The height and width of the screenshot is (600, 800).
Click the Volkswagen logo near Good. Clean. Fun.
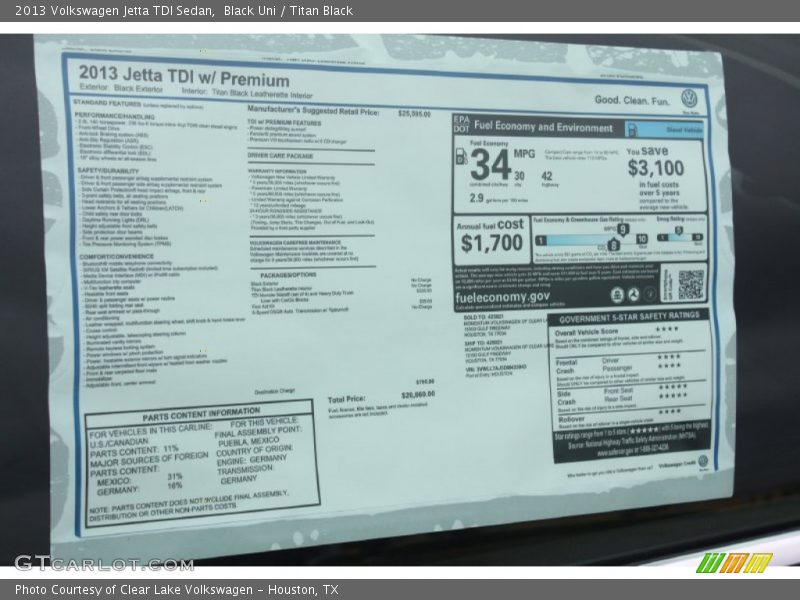[x=688, y=97]
